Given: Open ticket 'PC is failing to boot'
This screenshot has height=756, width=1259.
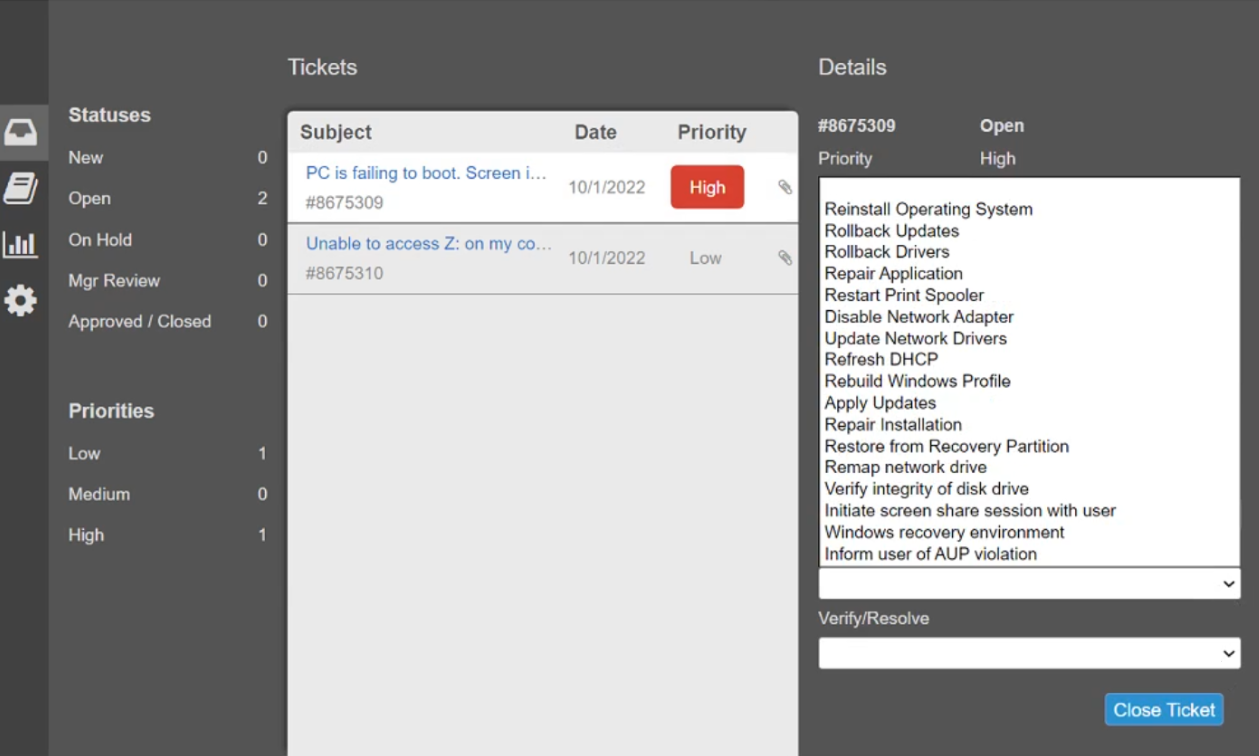Looking at the screenshot, I should pos(427,173).
